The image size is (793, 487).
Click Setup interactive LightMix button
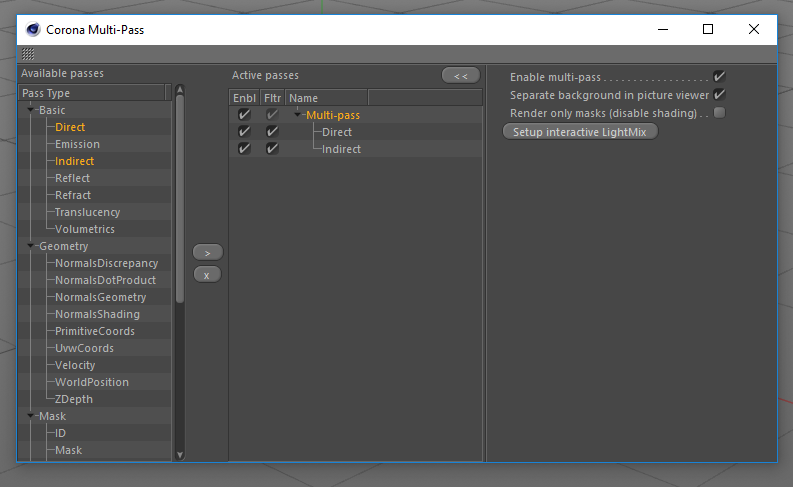[x=580, y=132]
